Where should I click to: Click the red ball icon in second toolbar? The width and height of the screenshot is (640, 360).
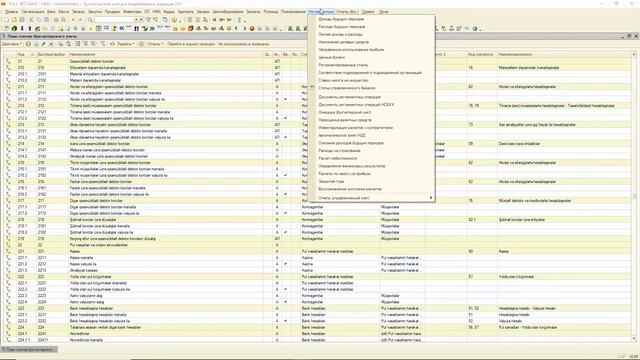pos(252,28)
